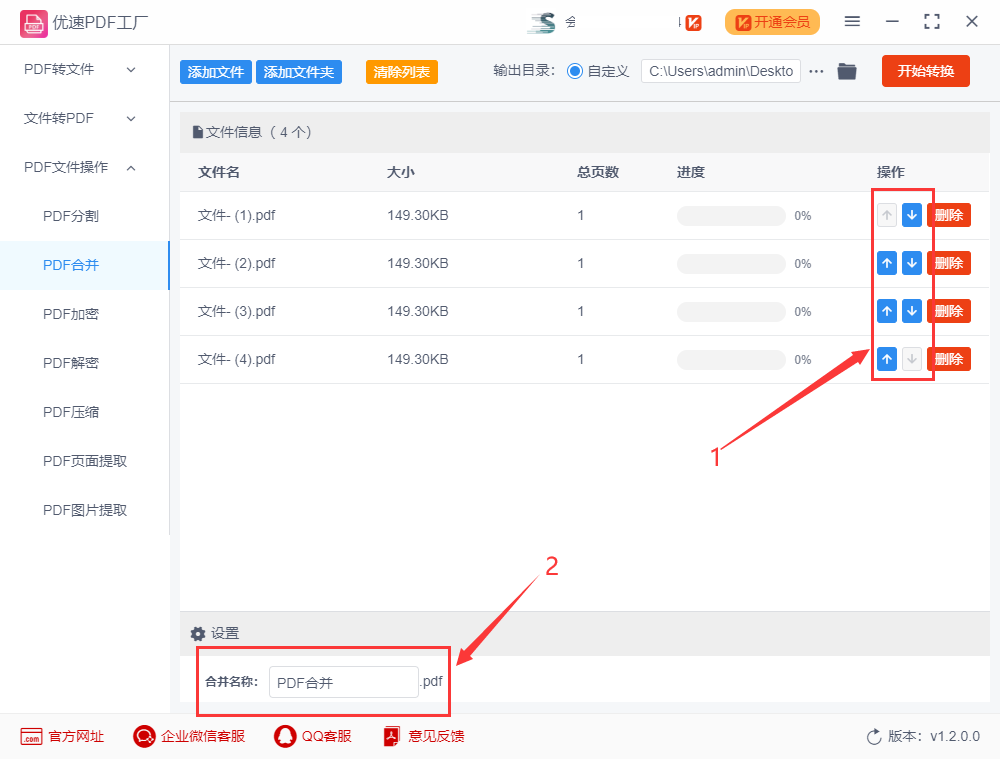Click progress bar of 文件- (2).pdf
The height and width of the screenshot is (760, 1000).
tap(732, 263)
